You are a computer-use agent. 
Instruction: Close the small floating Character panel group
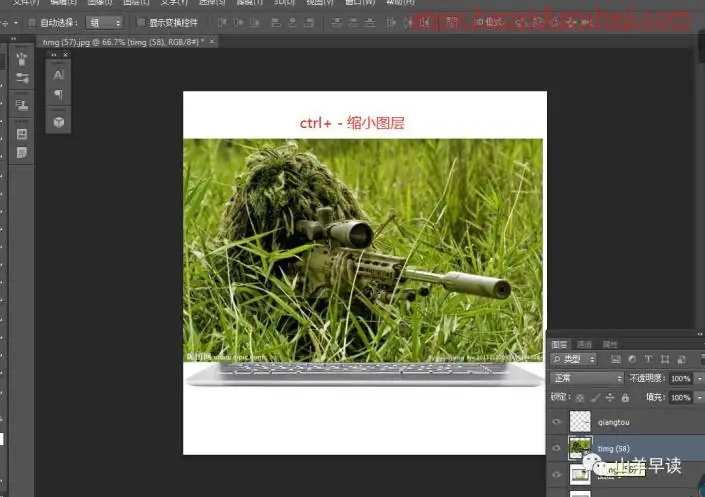tap(66, 55)
